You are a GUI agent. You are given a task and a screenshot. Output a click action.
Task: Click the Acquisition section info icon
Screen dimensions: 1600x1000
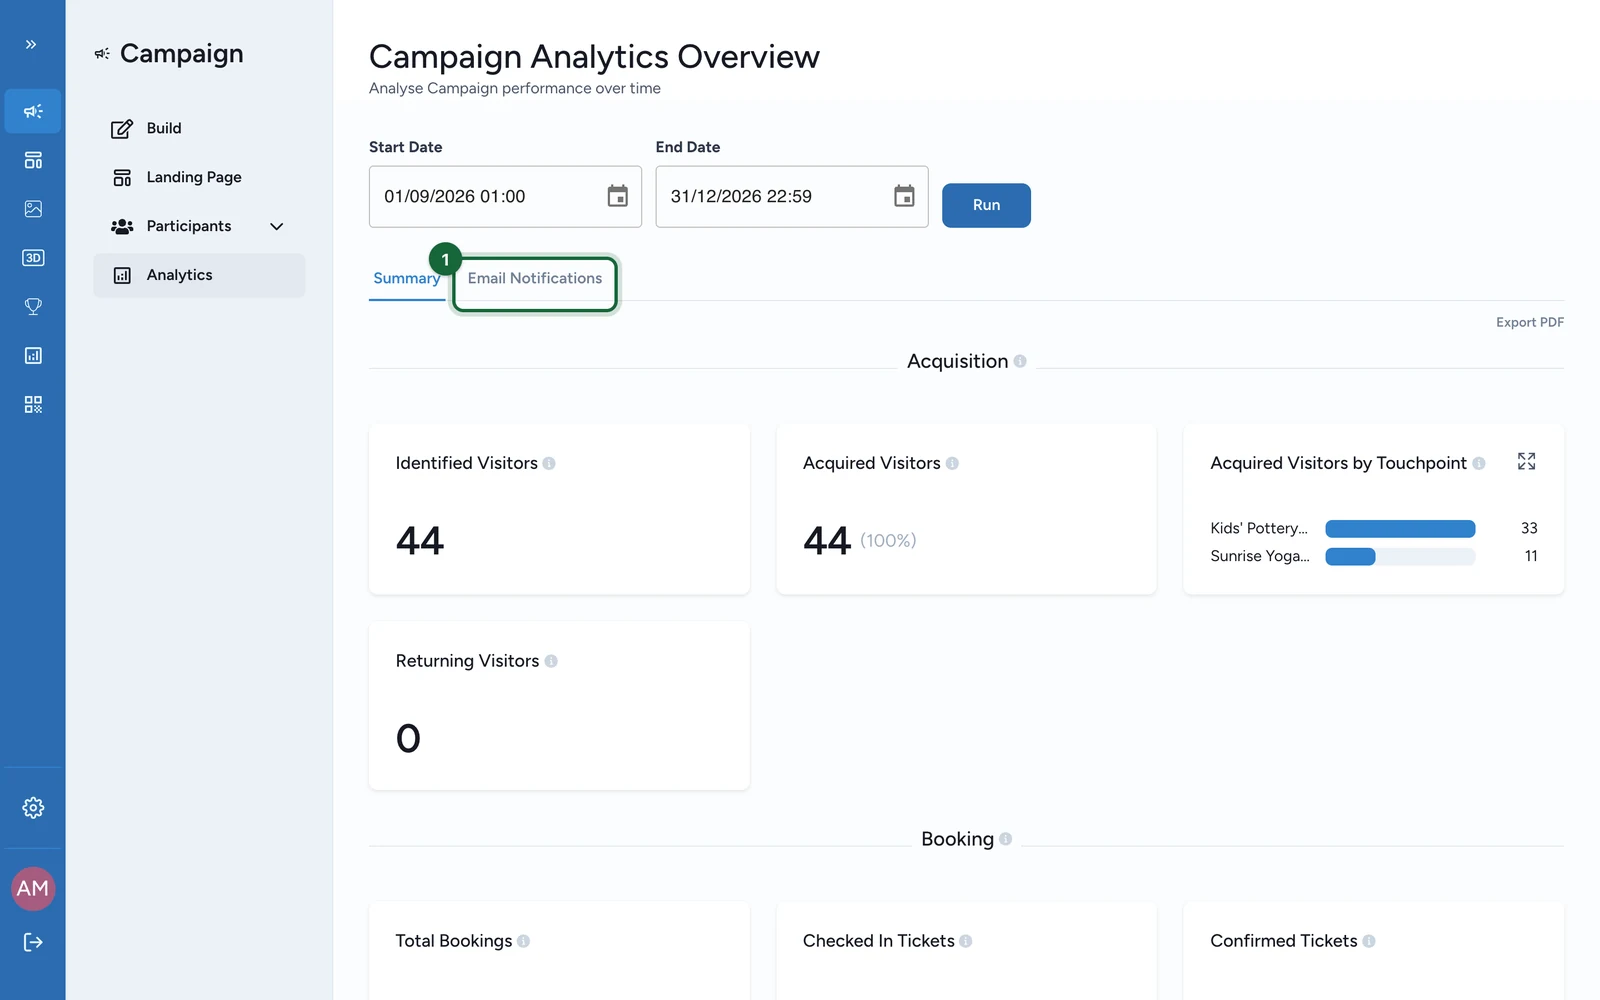[x=1020, y=362]
